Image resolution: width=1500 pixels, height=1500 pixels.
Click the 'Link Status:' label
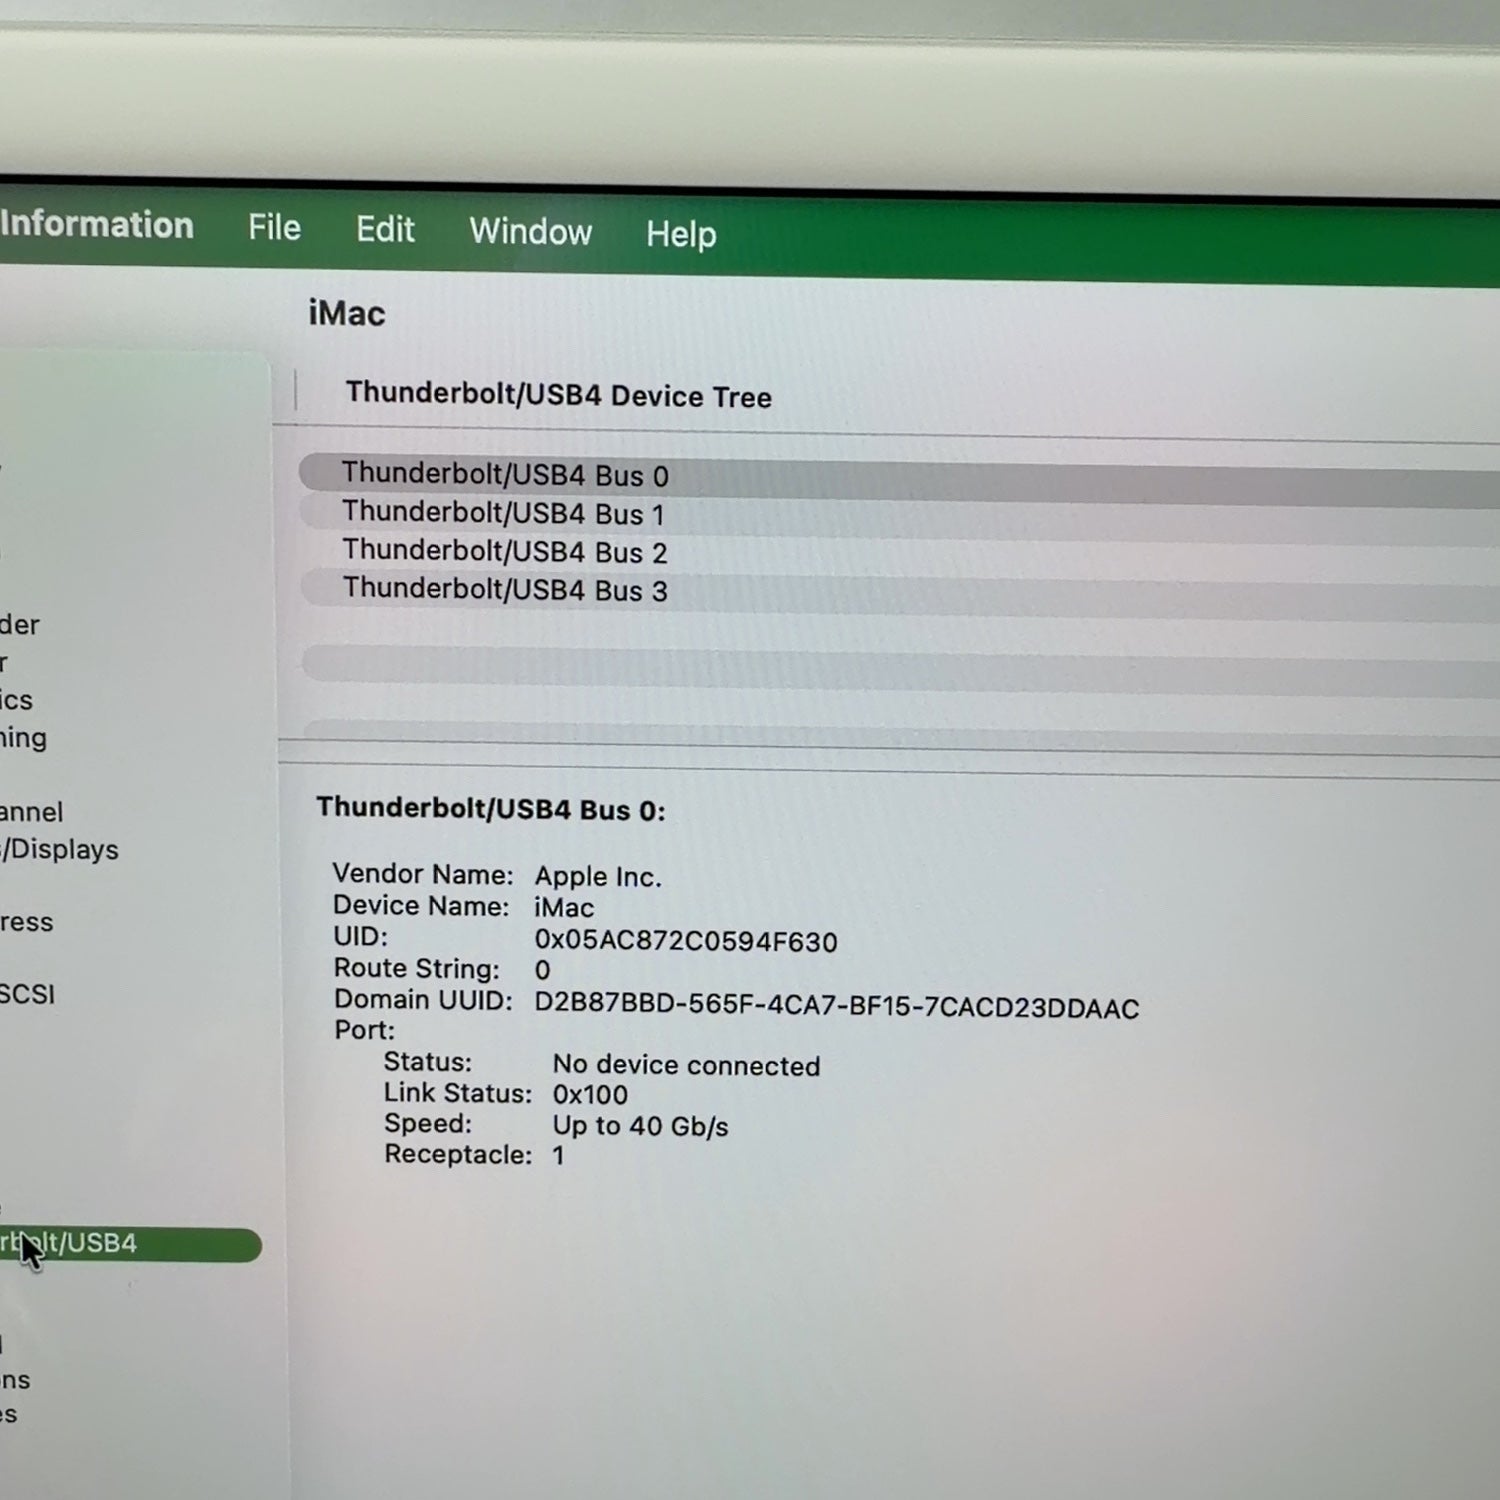[458, 1093]
